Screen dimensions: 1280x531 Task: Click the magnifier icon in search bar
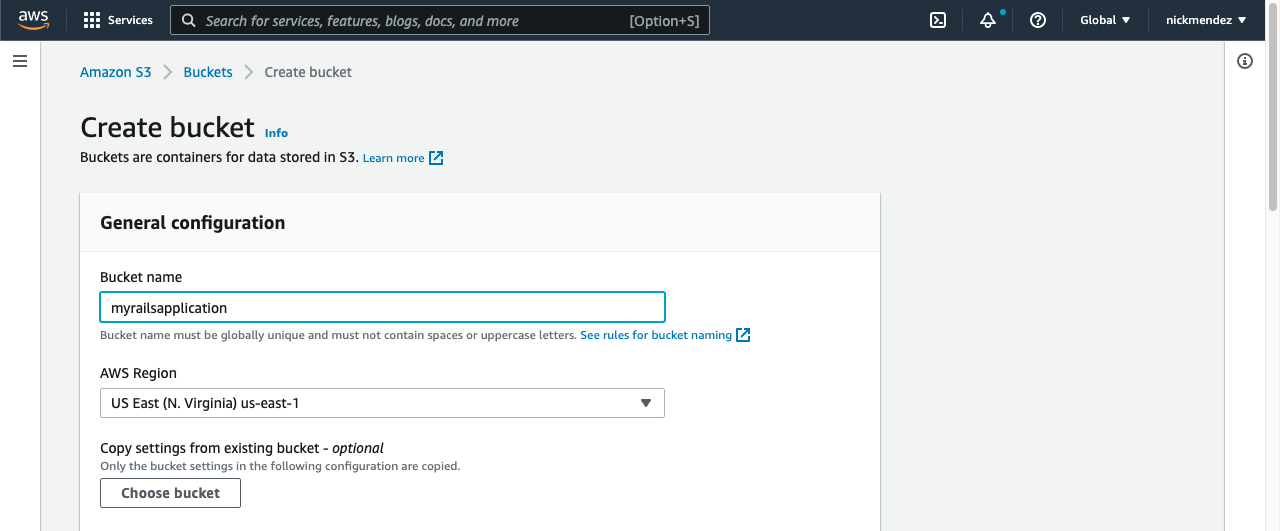tap(189, 20)
